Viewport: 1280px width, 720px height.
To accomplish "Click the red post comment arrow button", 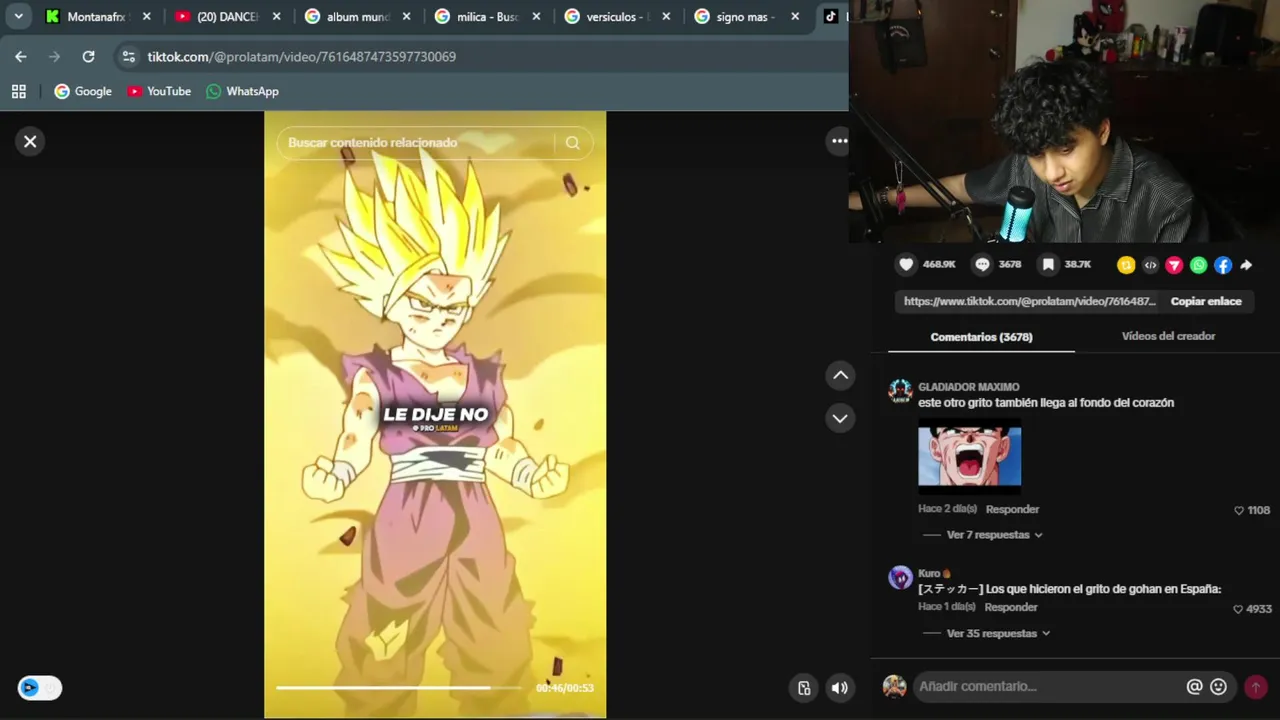I will pyautogui.click(x=1255, y=687).
